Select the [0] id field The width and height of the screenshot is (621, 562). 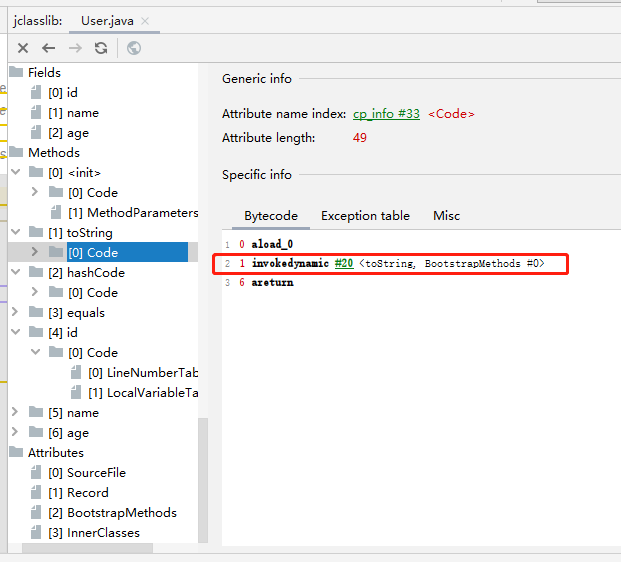pos(63,93)
